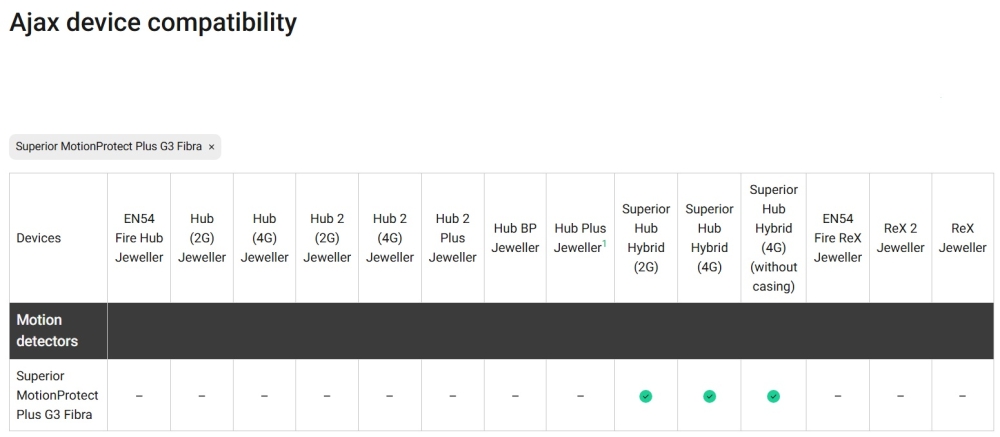Click the EN54 Fire ReX Jeweller column header
The height and width of the screenshot is (437, 1000).
pos(837,238)
